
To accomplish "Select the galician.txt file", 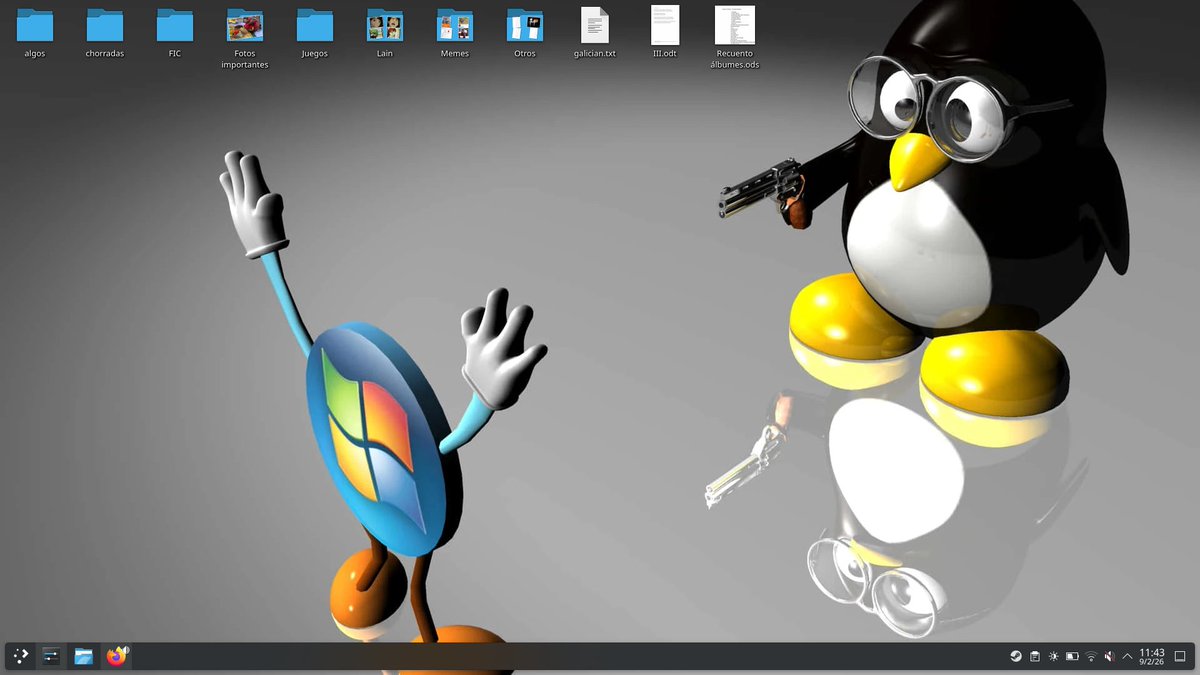I will pyautogui.click(x=595, y=32).
